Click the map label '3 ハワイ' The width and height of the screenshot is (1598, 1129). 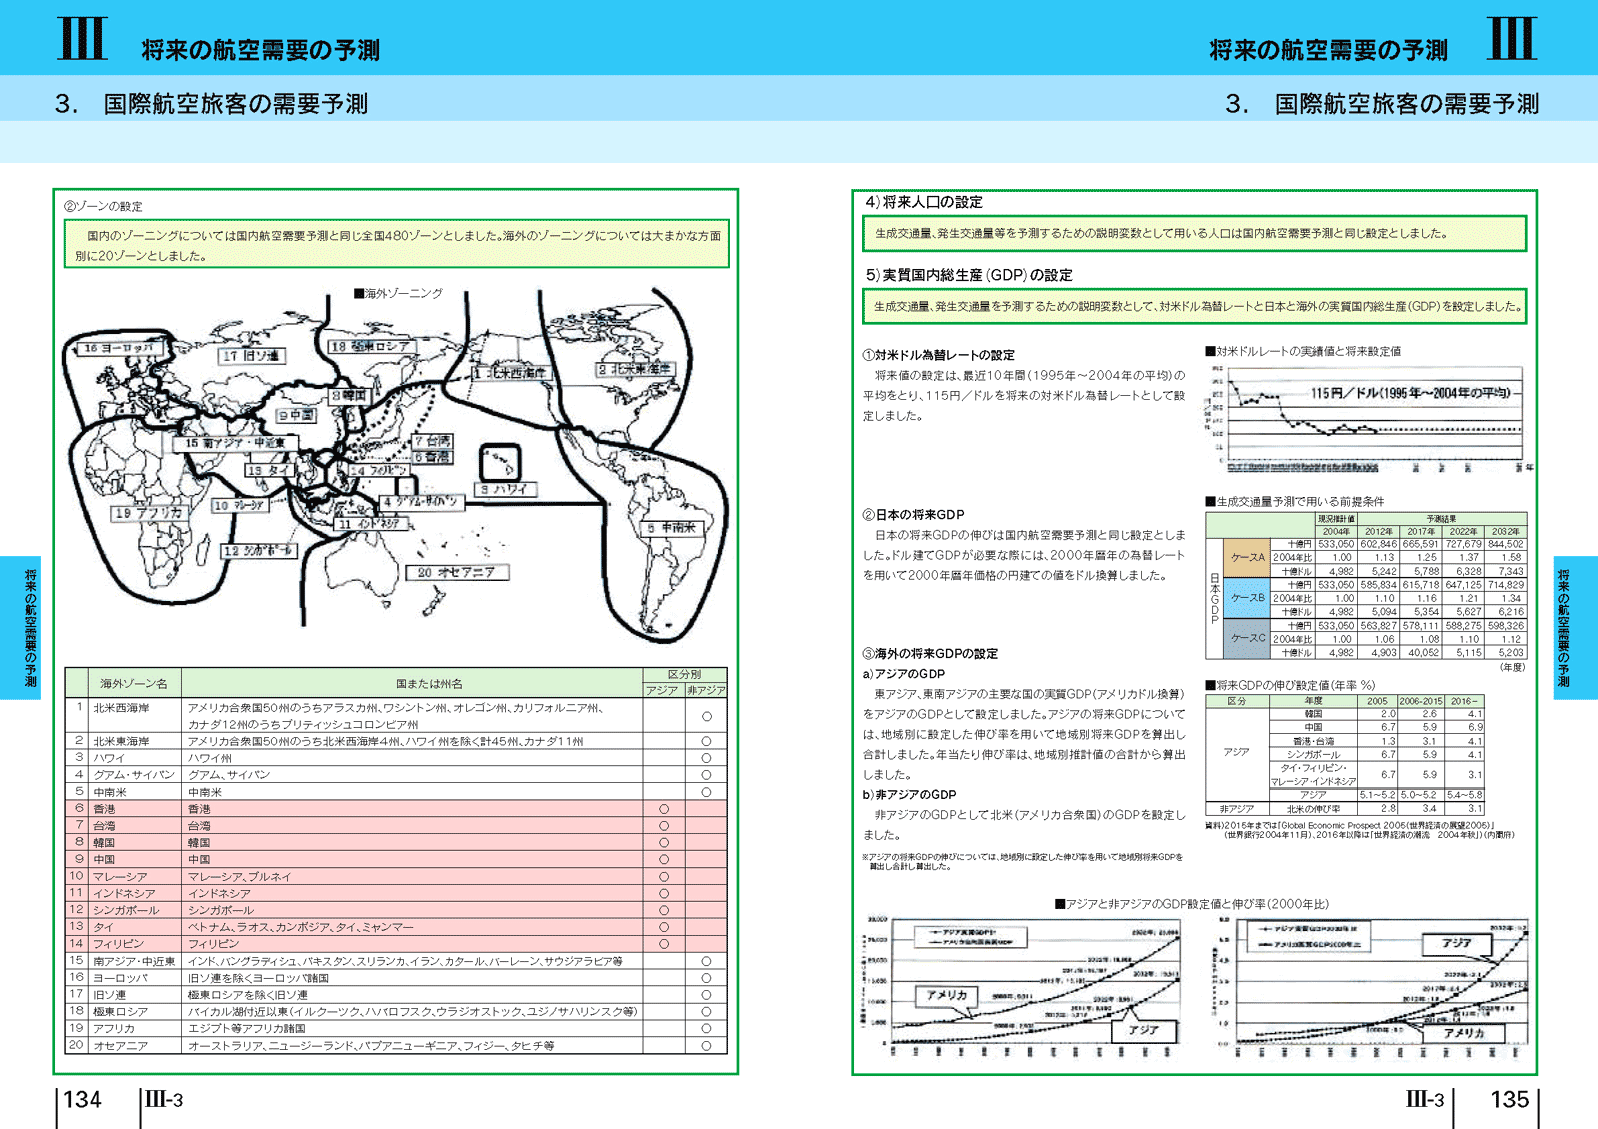[507, 489]
